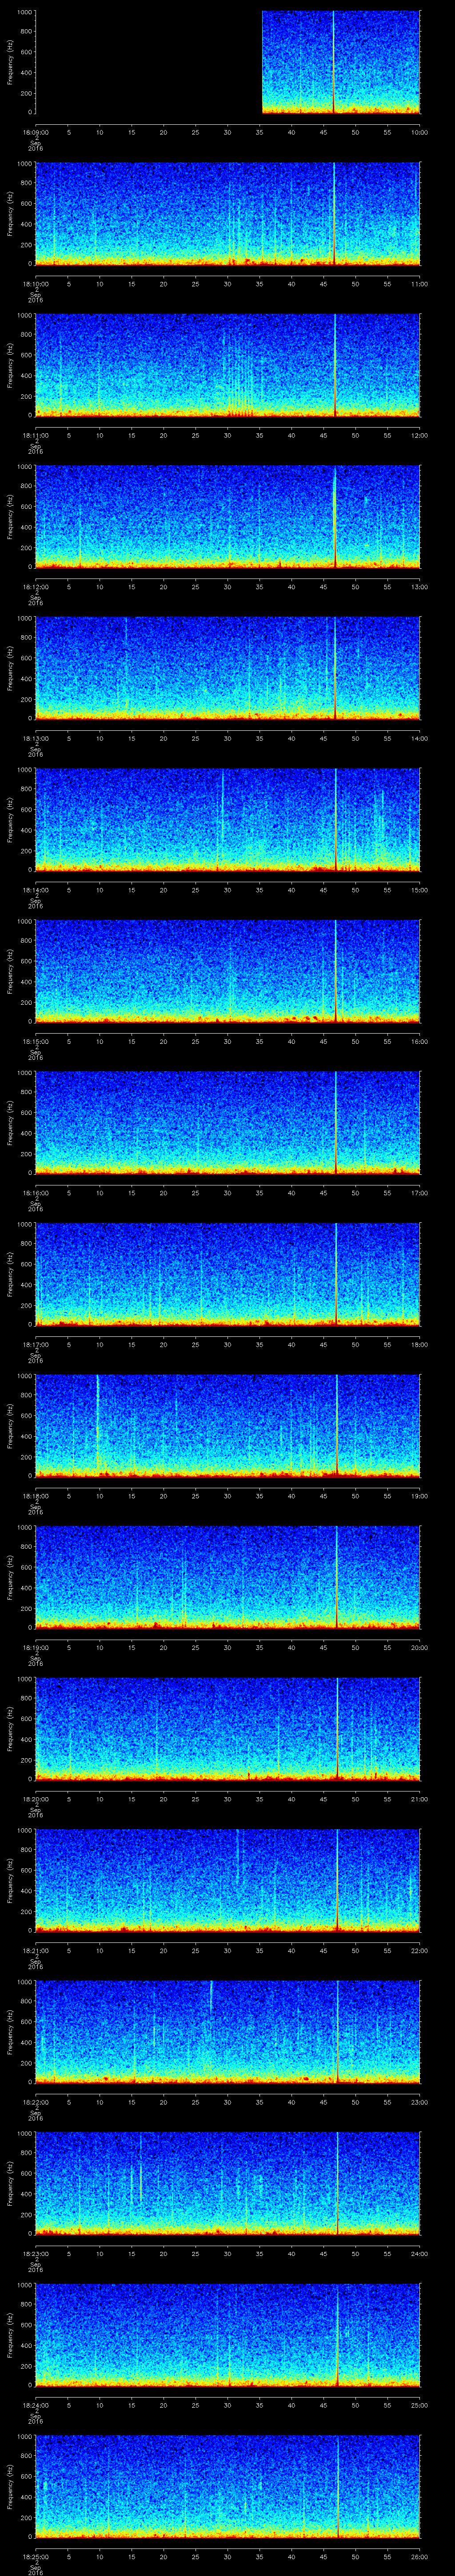Click the Frequency (Hz) label of 18:20:00 panel
Image resolution: width=455 pixels, height=2576 pixels.
pyautogui.click(x=10, y=1729)
